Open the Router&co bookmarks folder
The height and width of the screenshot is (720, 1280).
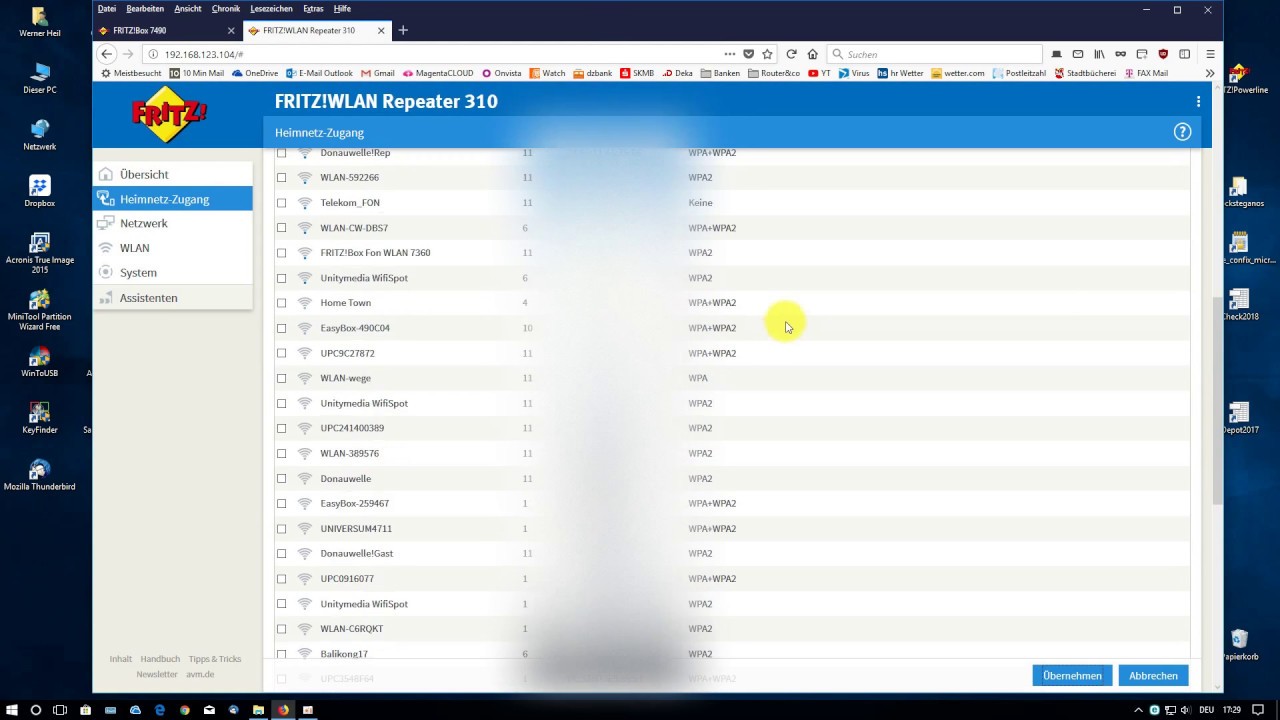(x=773, y=73)
